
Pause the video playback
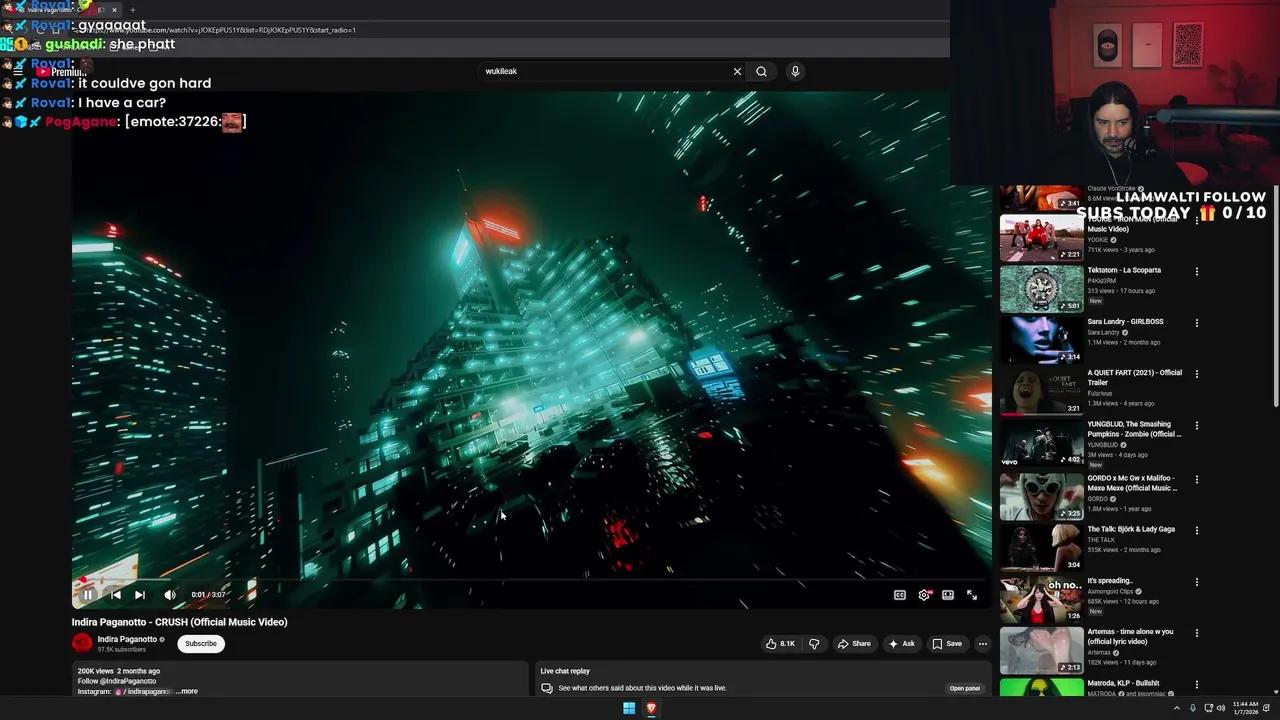point(87,595)
